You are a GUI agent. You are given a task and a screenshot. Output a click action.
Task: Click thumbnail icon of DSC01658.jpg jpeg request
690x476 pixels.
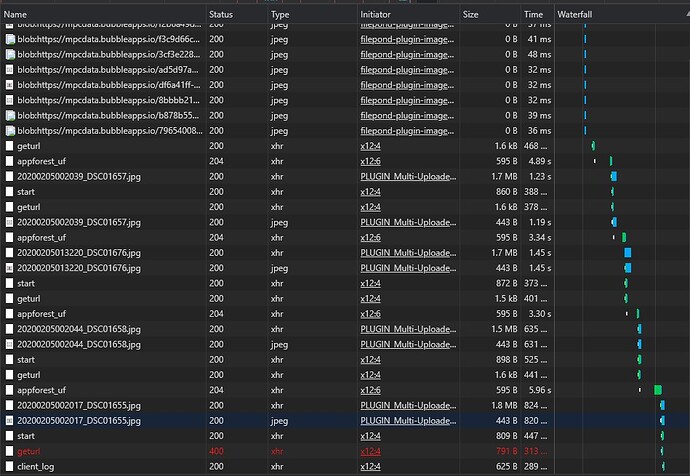(9, 344)
